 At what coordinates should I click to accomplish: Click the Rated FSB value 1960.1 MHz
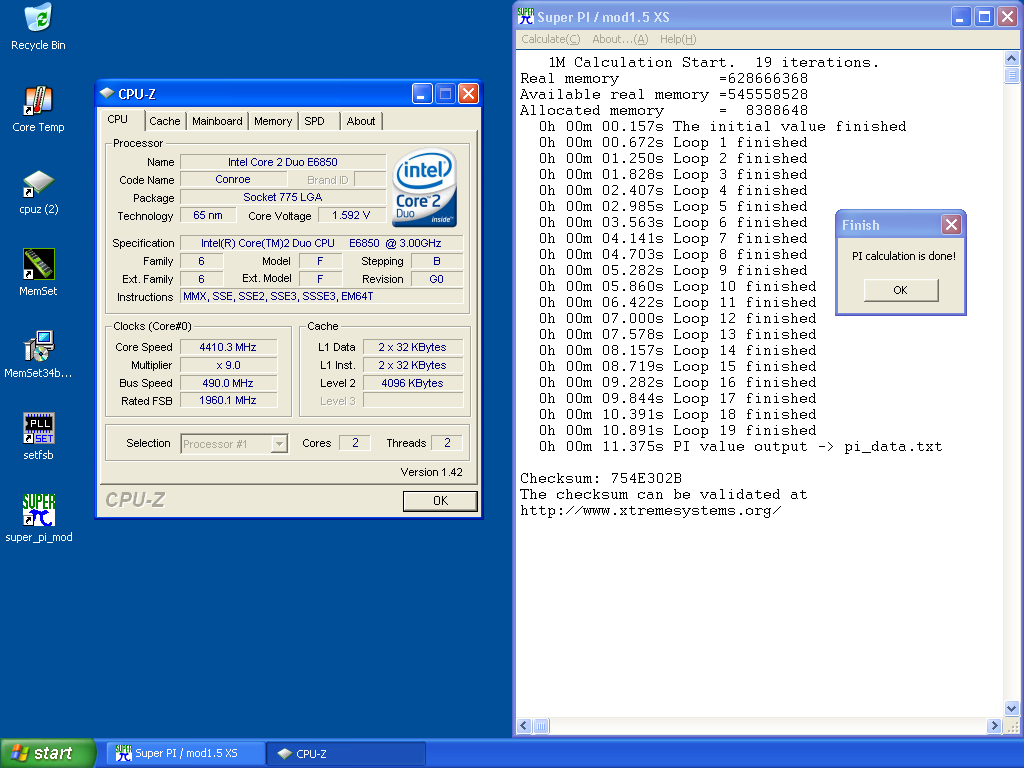point(228,400)
